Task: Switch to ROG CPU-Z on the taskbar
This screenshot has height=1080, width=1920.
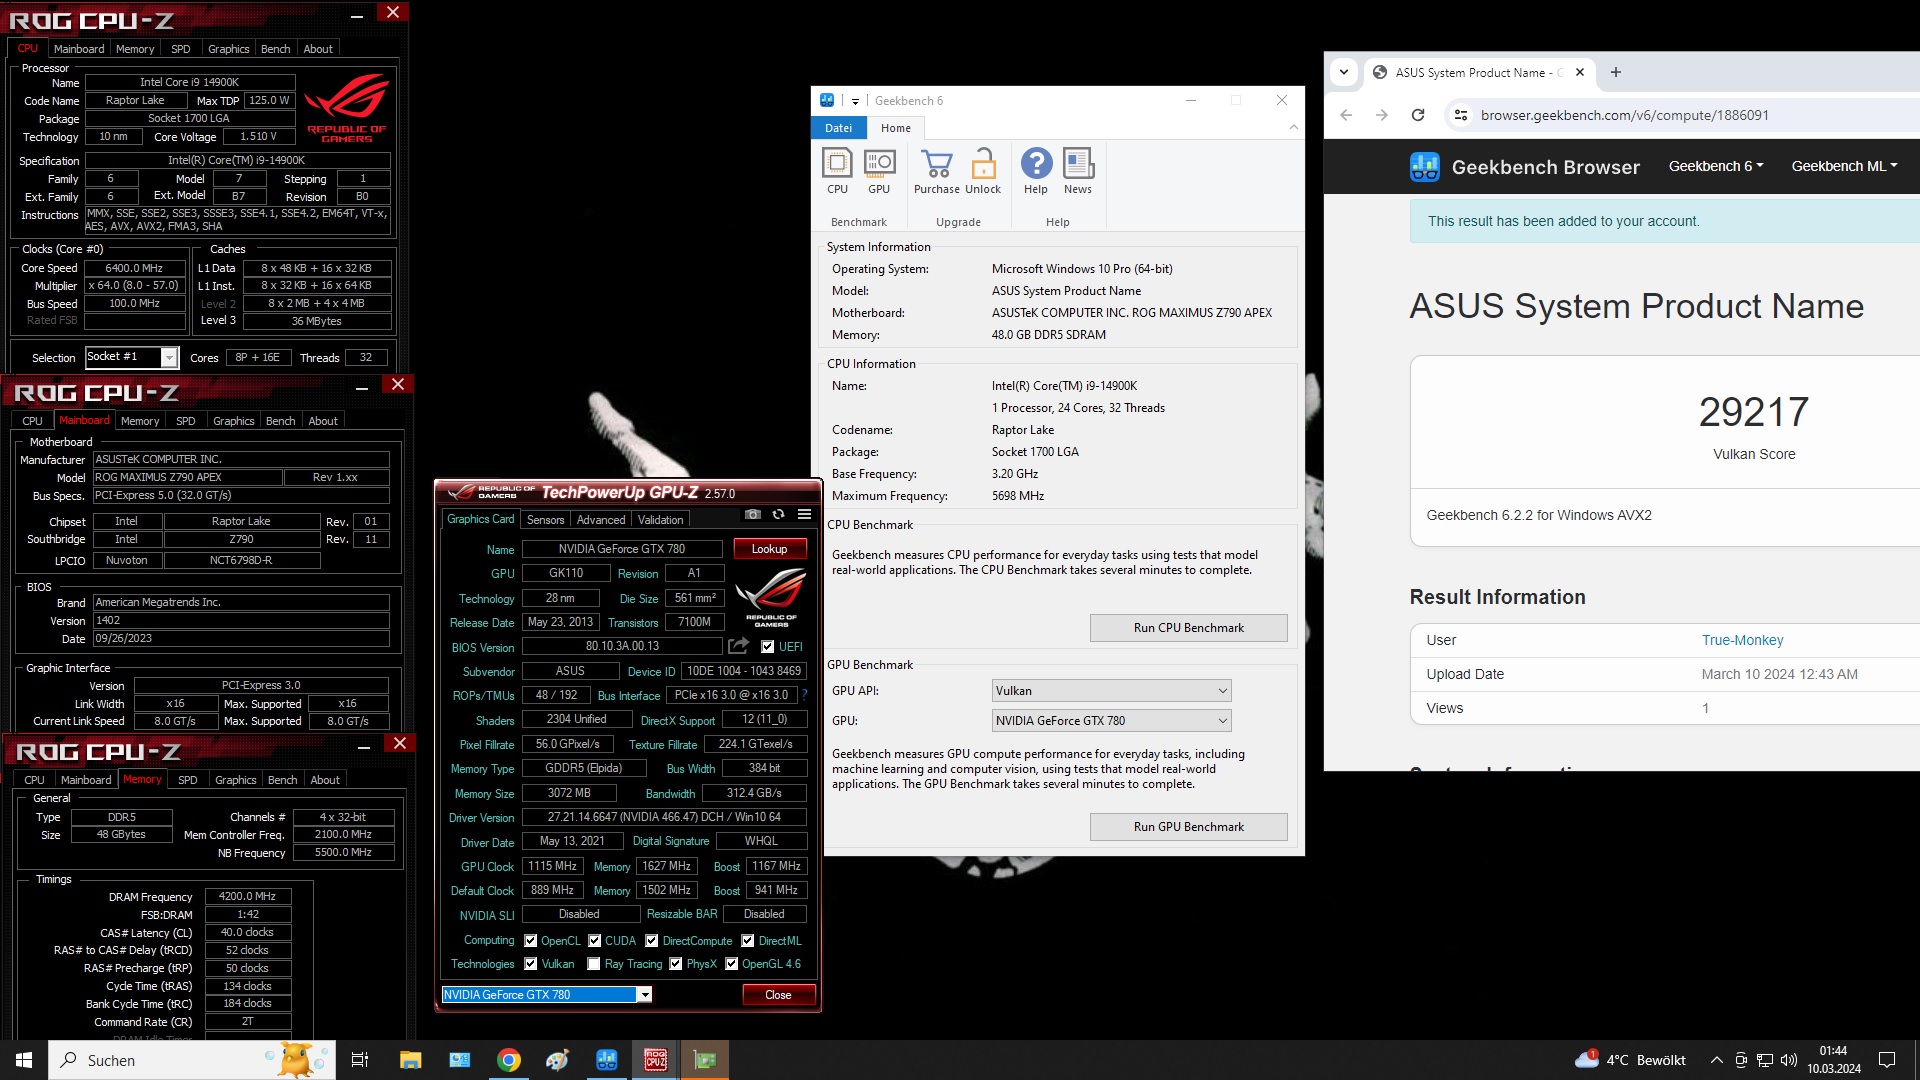Action: coord(656,1060)
